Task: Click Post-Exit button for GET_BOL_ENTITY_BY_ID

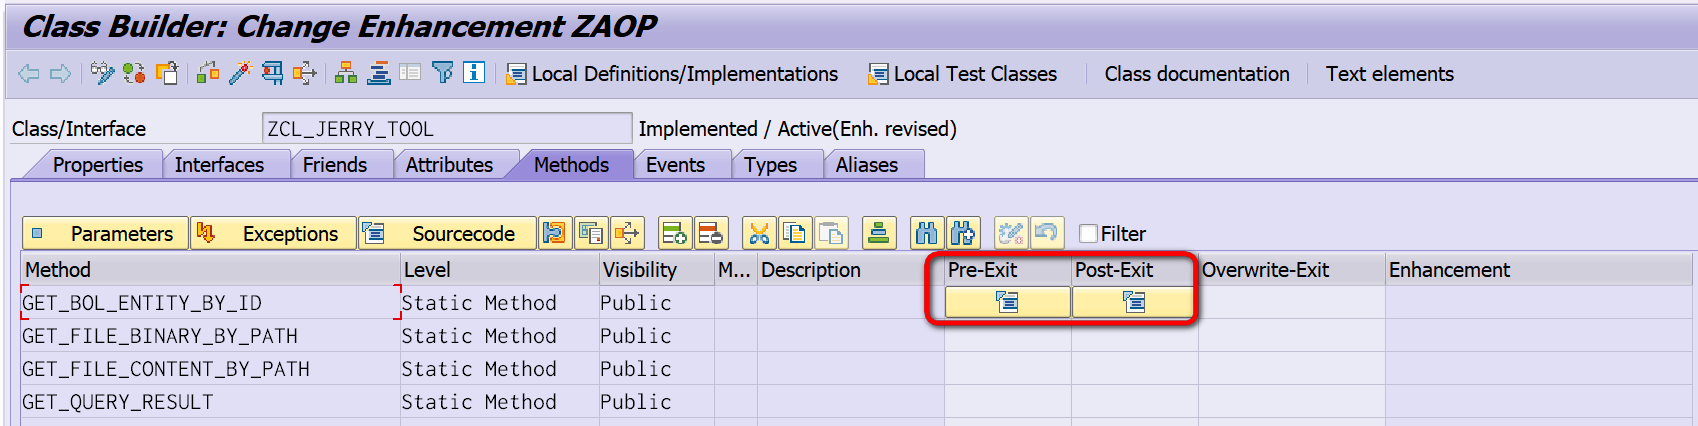Action: coord(1133,302)
